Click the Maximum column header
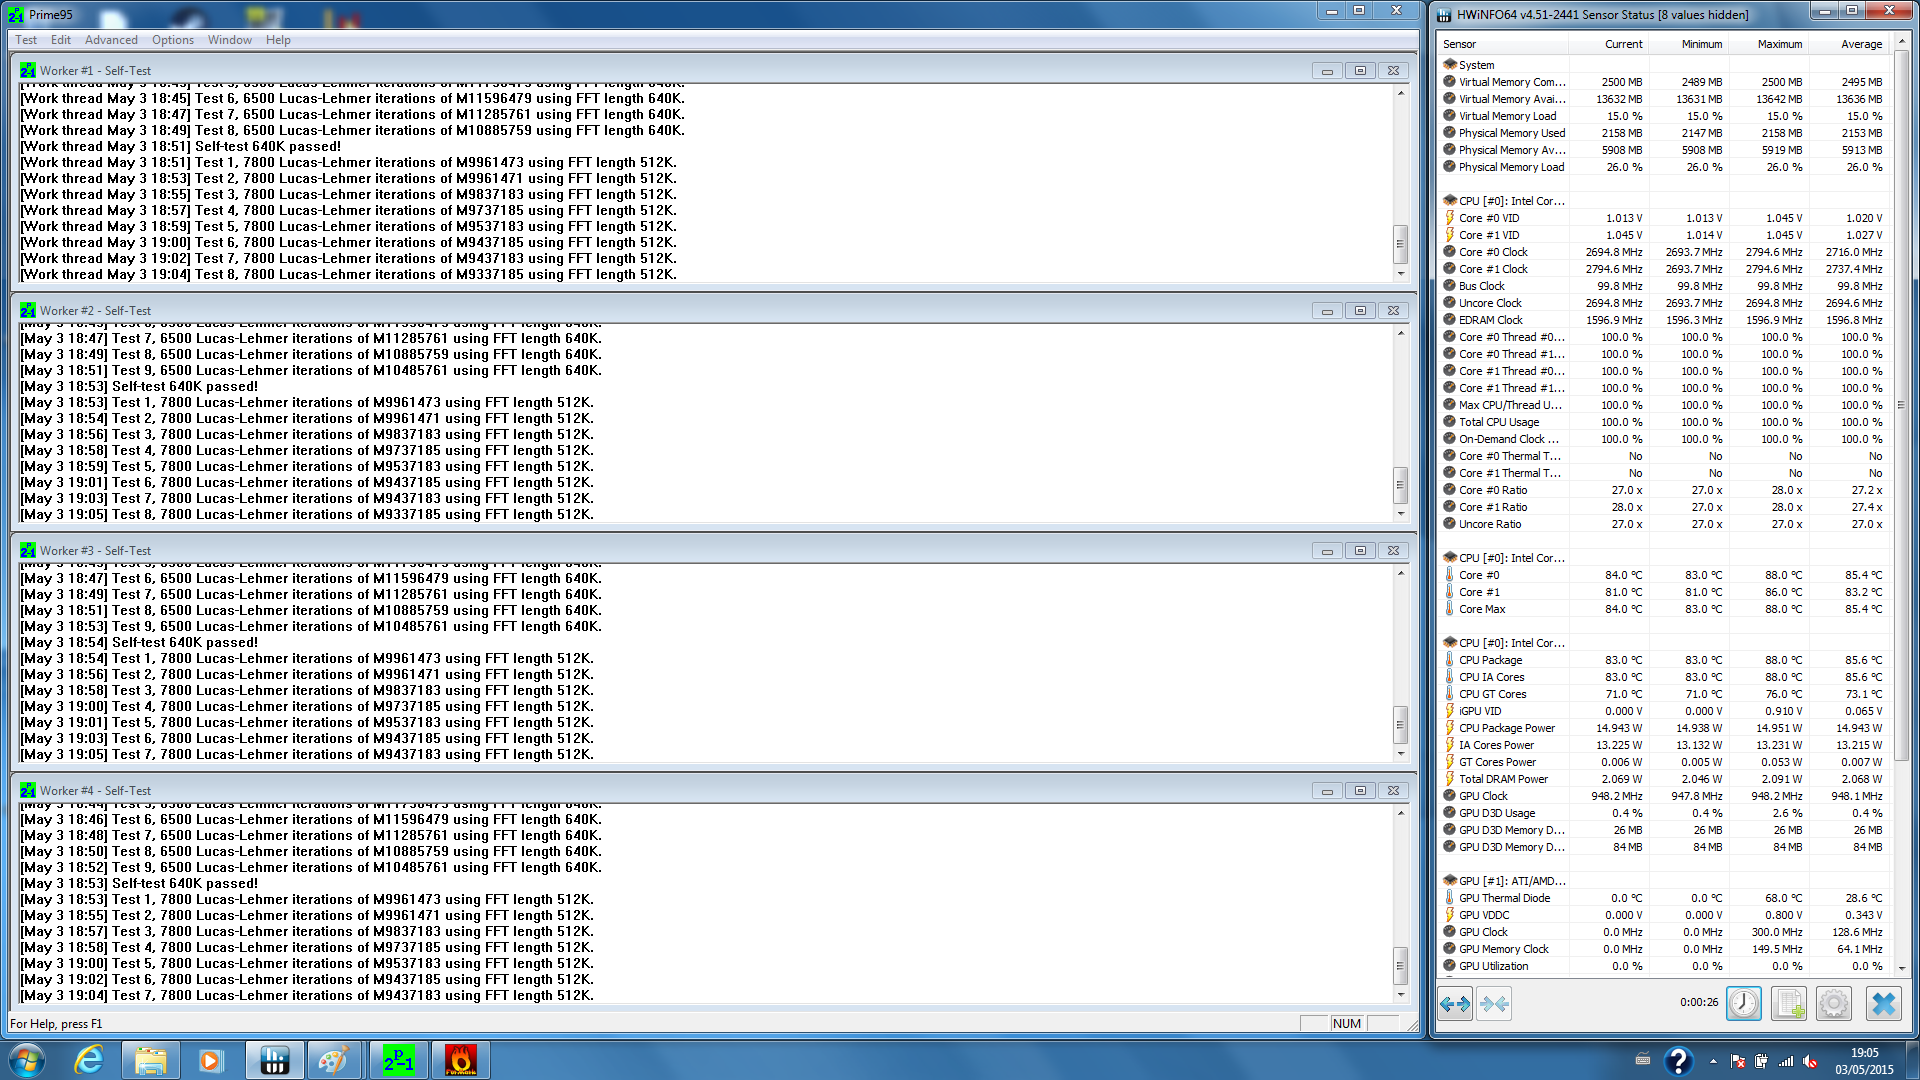The image size is (1920, 1080). (1769, 44)
